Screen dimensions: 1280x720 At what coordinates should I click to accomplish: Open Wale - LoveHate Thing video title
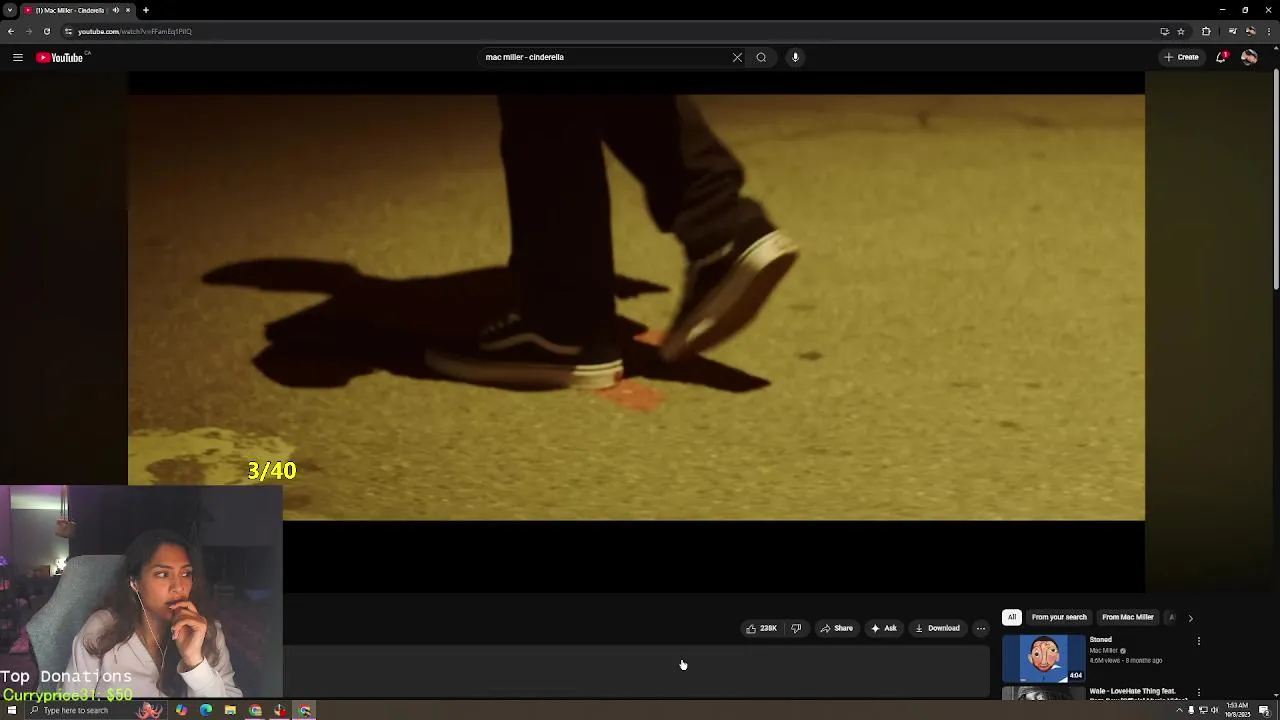pyautogui.click(x=1132, y=691)
